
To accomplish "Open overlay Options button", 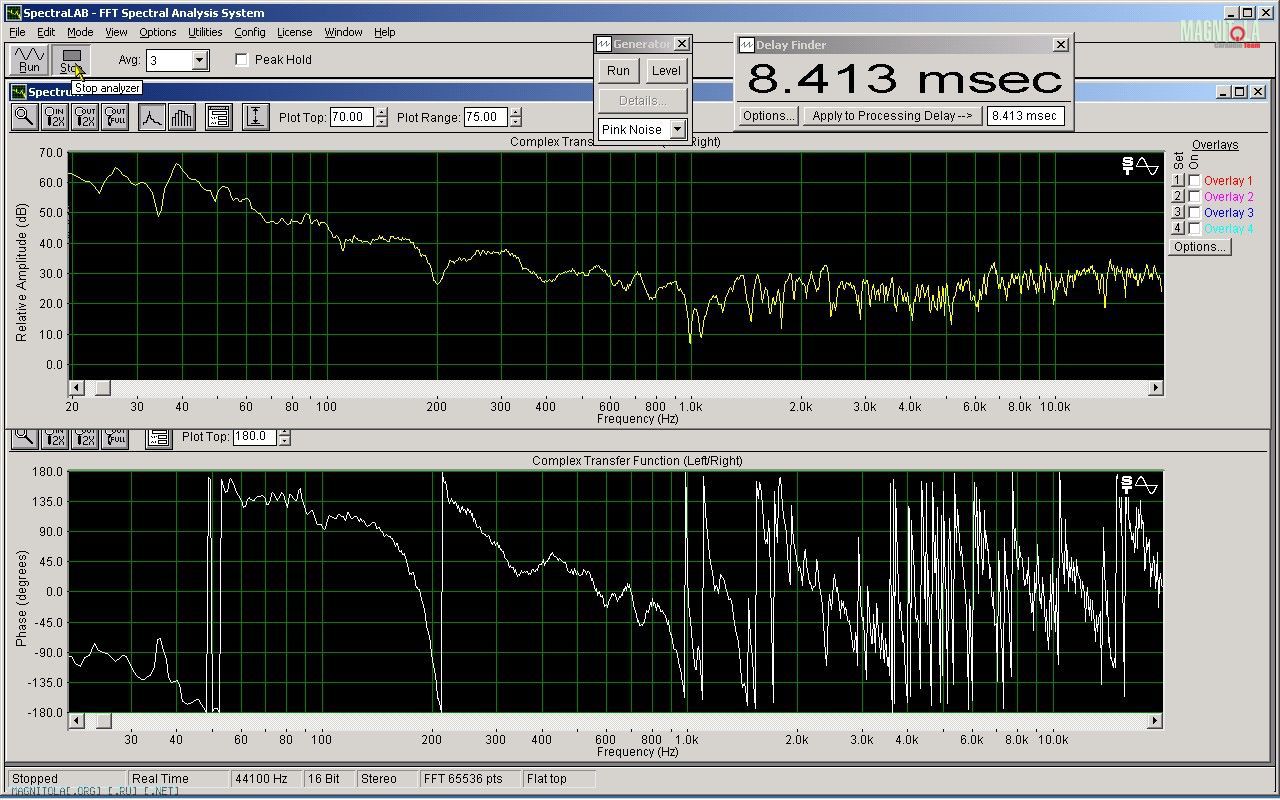I will pos(1200,247).
